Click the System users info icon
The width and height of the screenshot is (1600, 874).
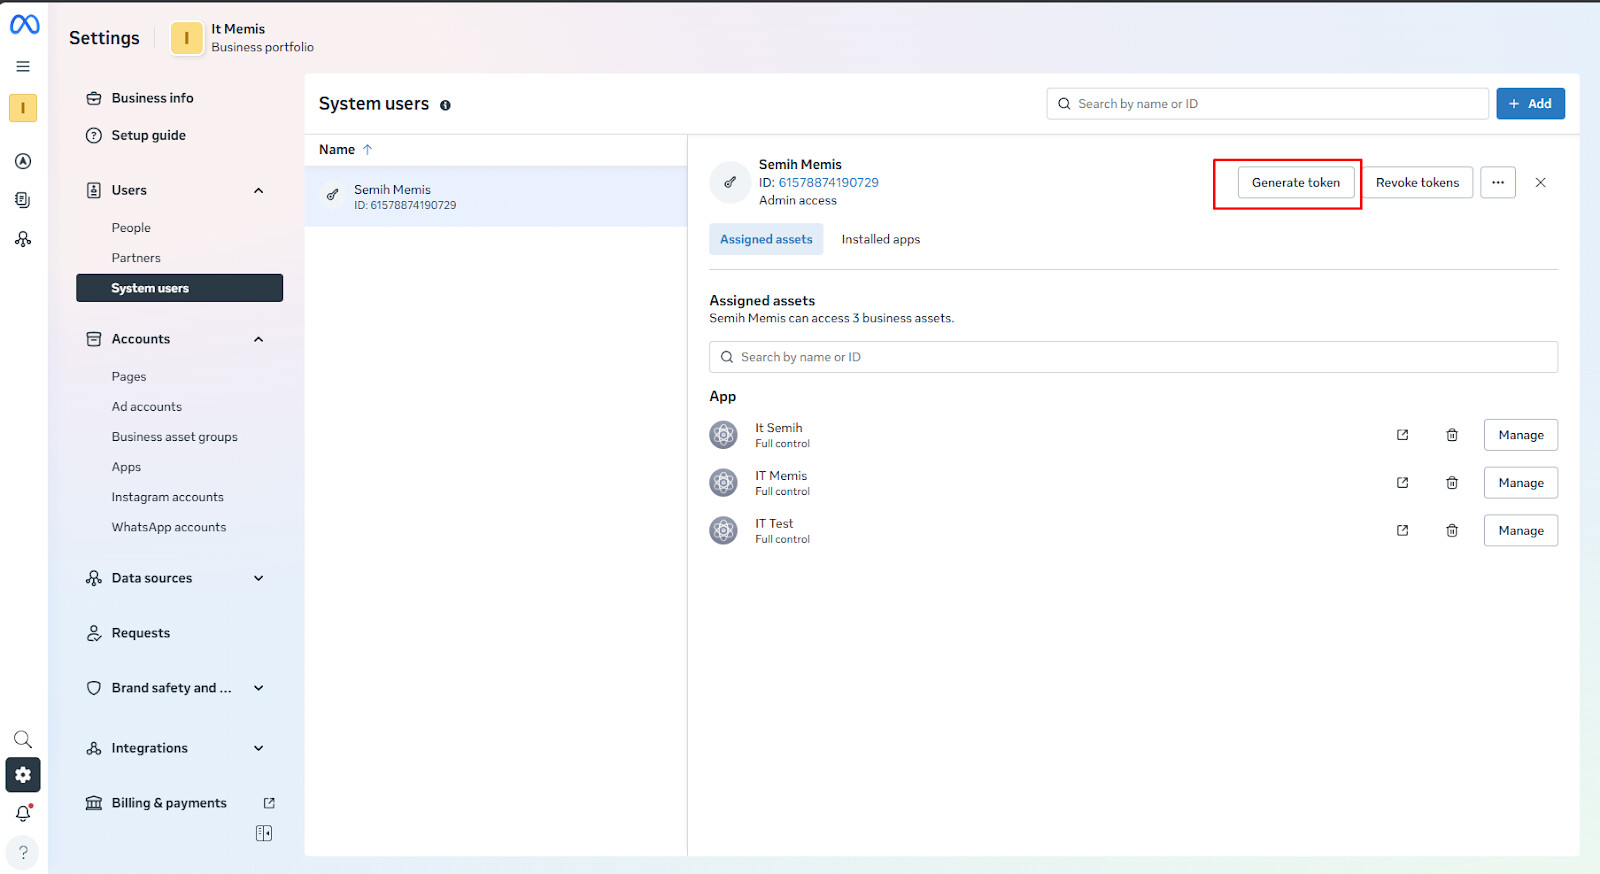(x=445, y=105)
